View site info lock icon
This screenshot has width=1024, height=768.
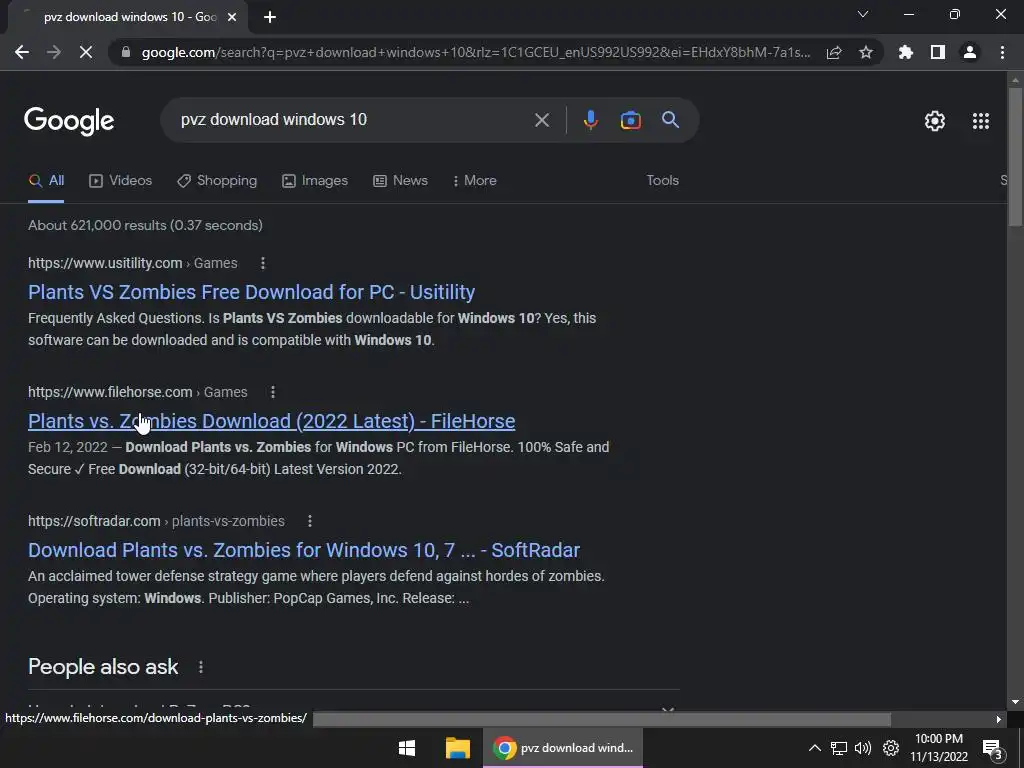(126, 52)
